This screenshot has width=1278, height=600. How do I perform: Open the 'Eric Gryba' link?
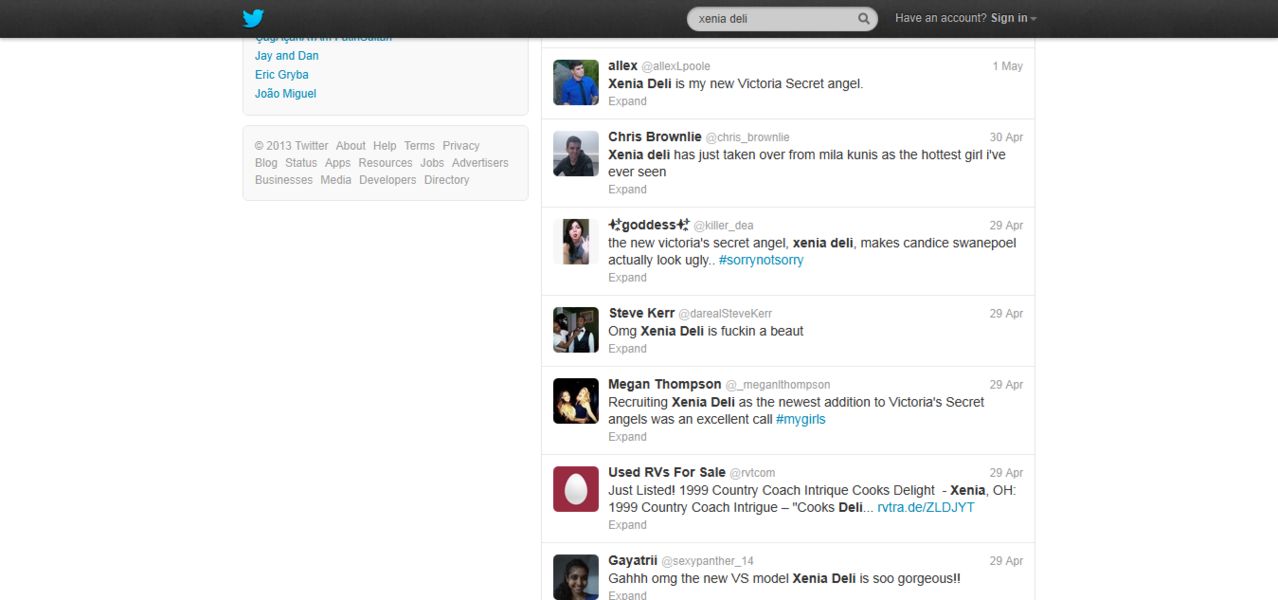(x=282, y=75)
